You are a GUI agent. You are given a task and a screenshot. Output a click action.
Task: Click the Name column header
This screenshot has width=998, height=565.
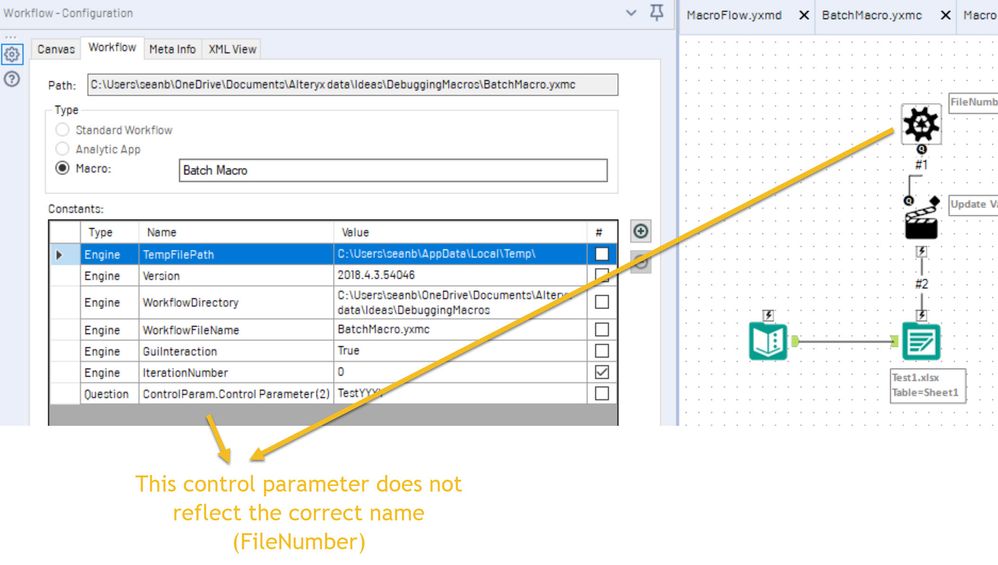(236, 232)
